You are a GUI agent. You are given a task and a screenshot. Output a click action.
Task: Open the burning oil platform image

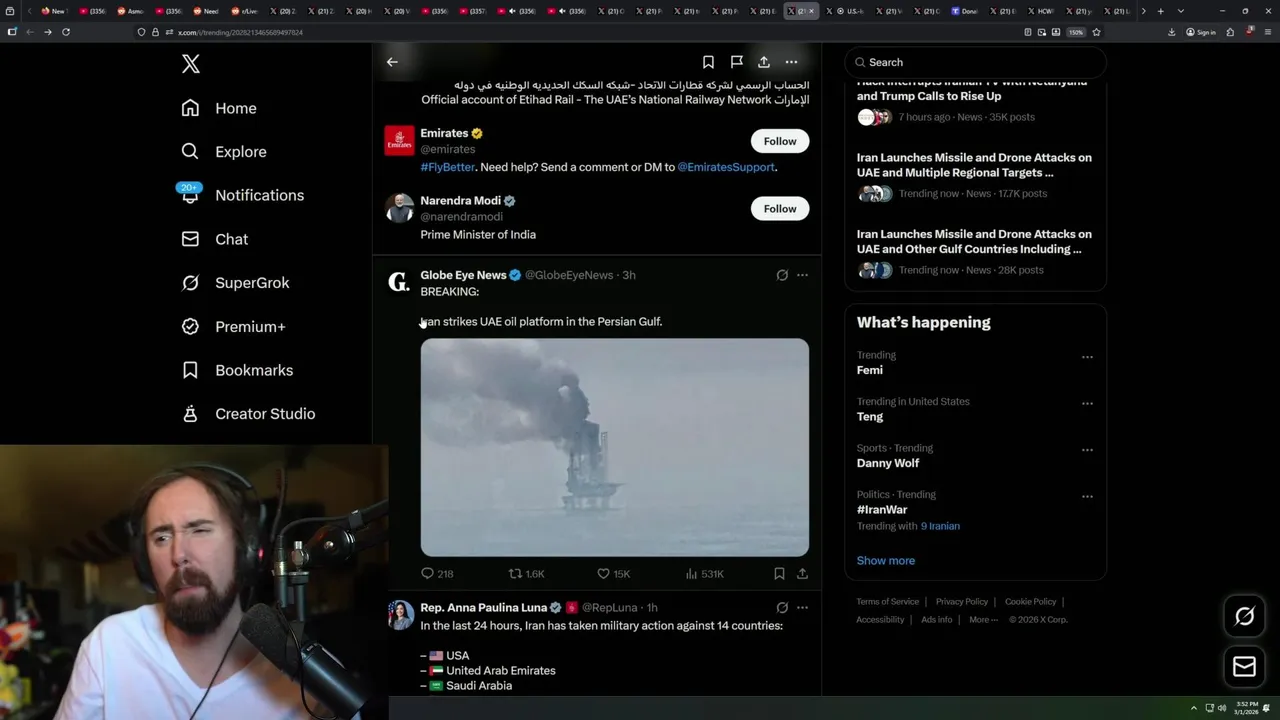coord(614,447)
